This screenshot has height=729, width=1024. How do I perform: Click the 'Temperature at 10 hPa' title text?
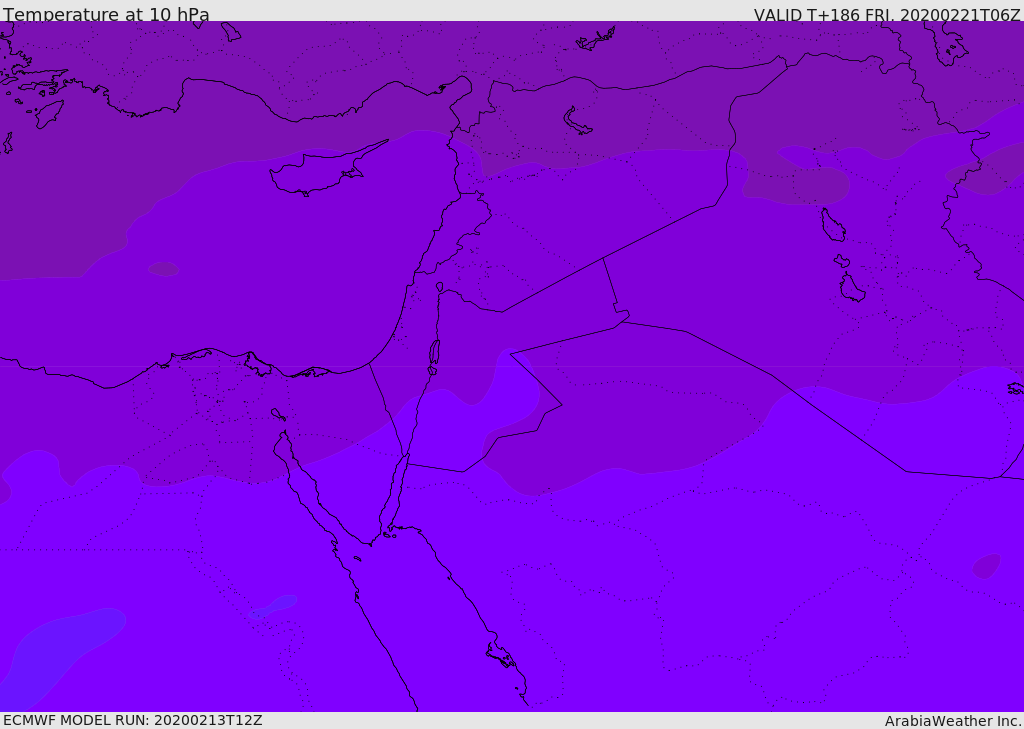[x=106, y=14]
